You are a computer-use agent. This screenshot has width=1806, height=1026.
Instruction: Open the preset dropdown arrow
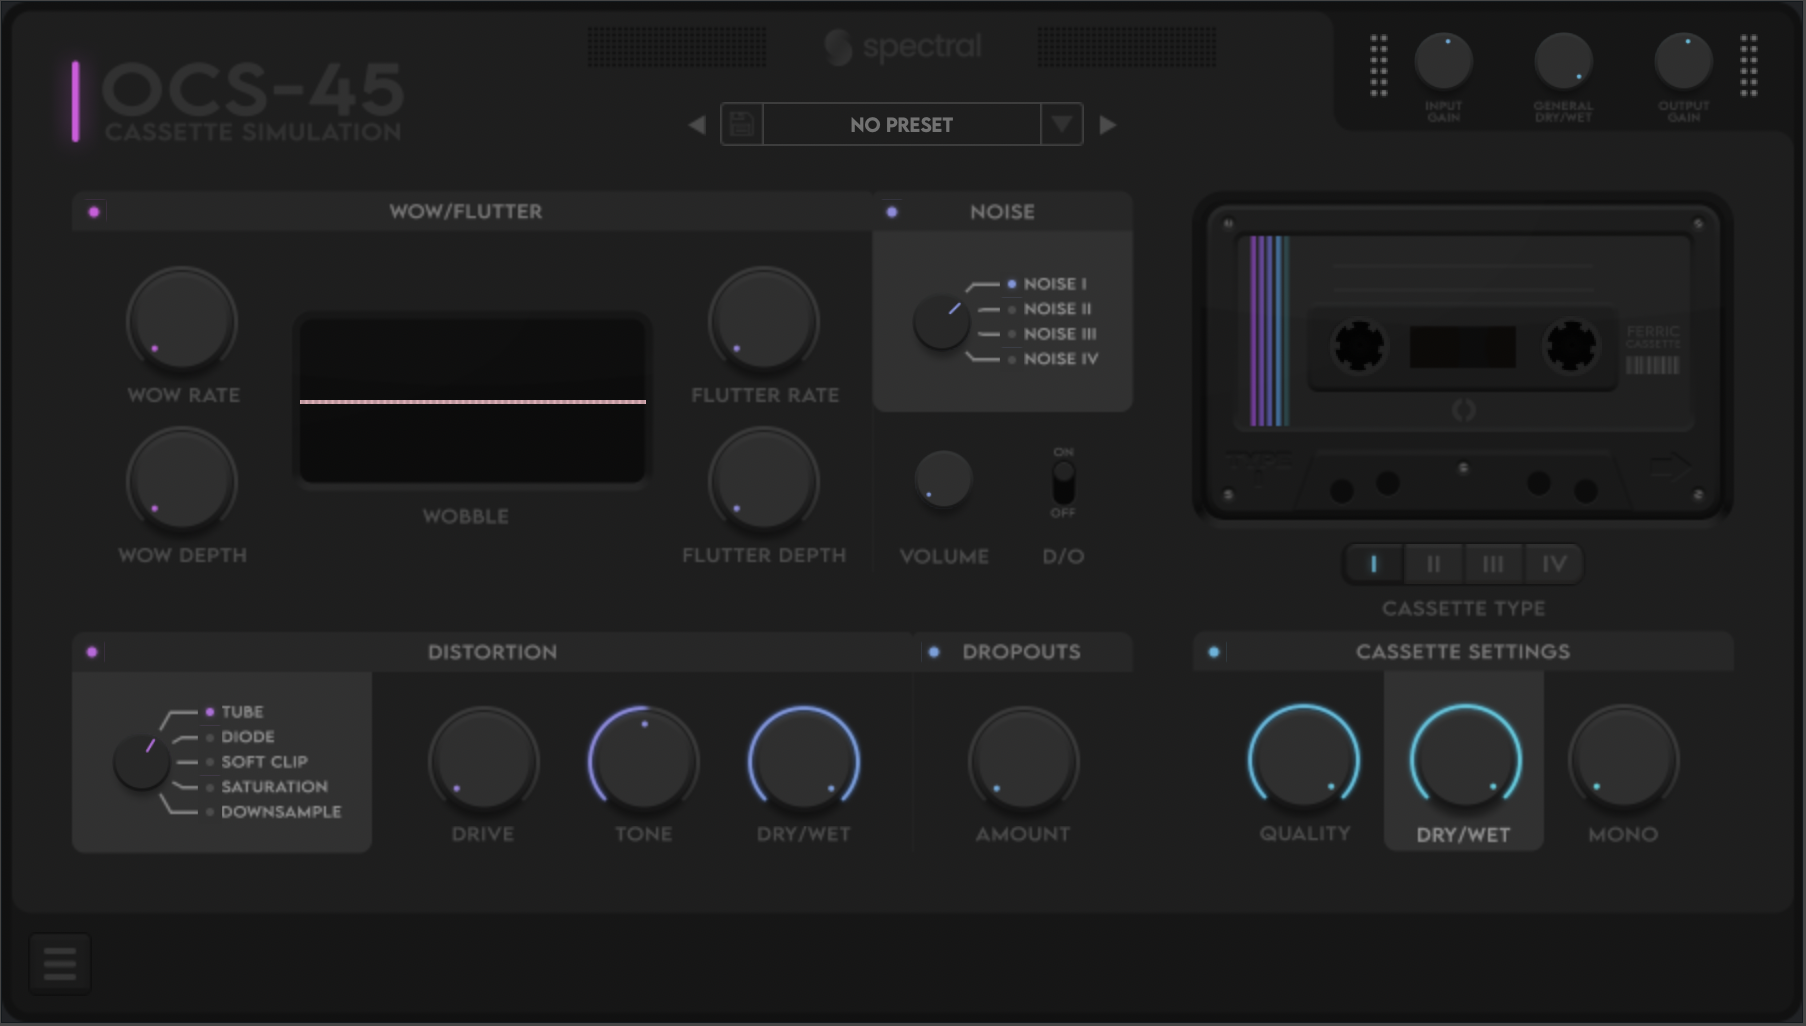(x=1062, y=124)
